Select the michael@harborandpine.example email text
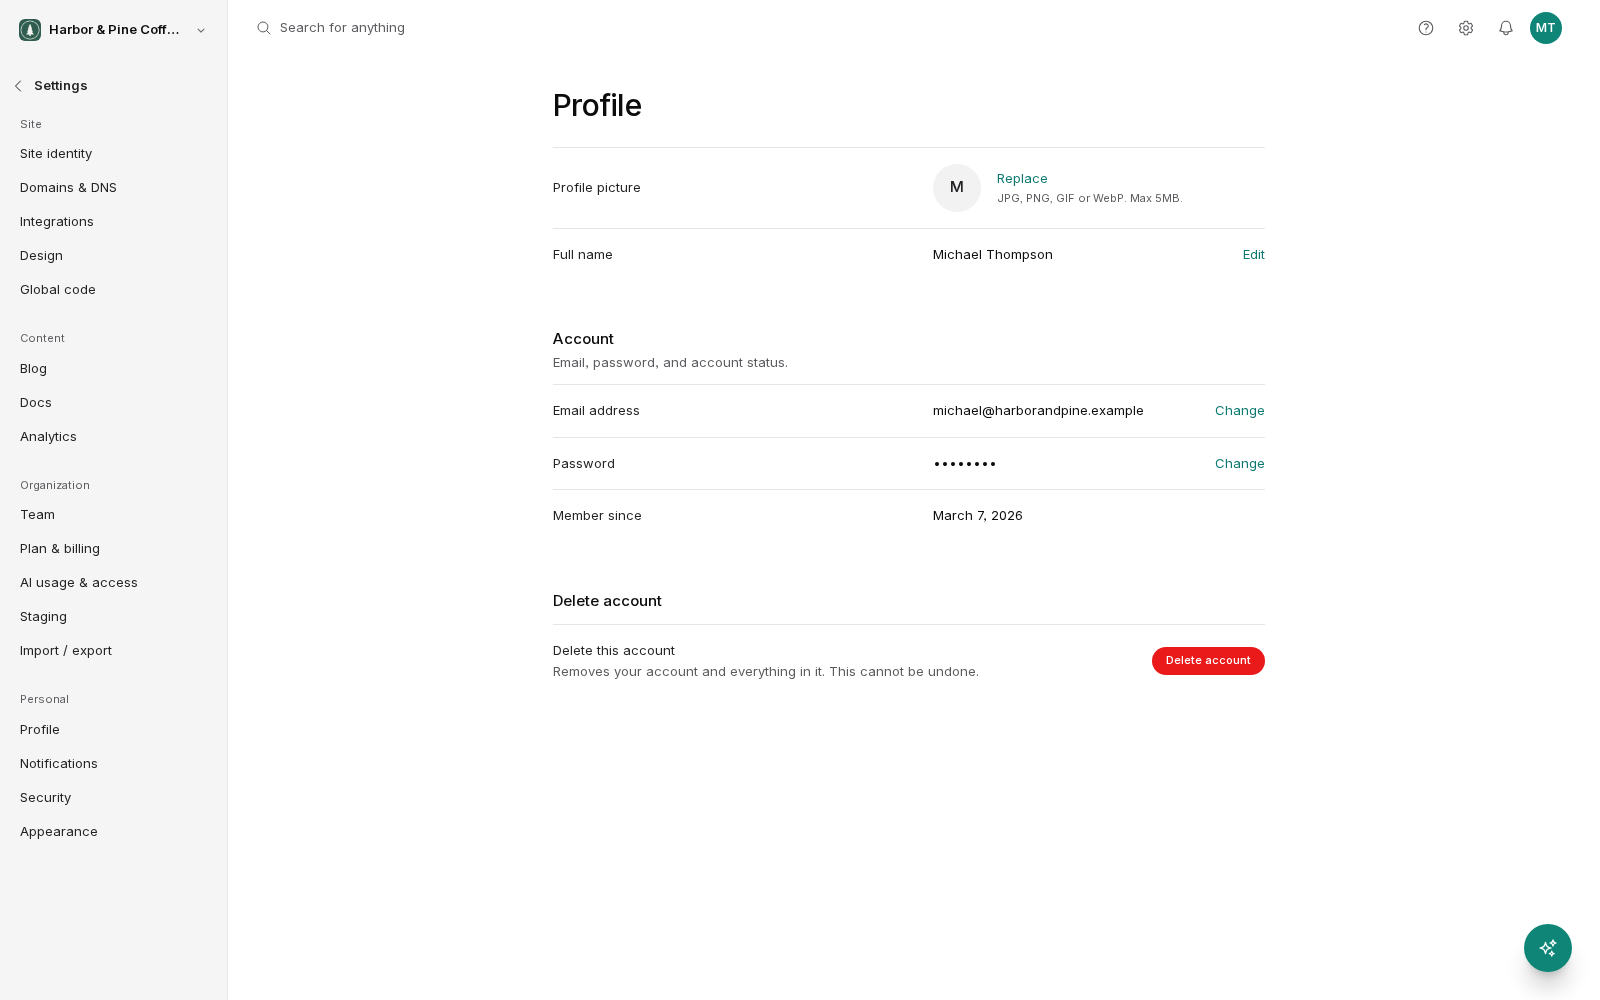 [x=1038, y=411]
